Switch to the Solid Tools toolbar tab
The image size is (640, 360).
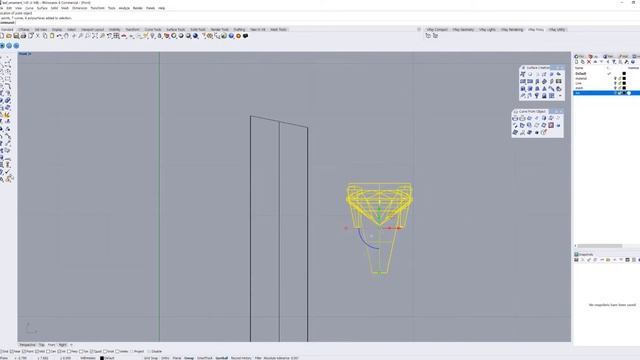click(x=198, y=29)
